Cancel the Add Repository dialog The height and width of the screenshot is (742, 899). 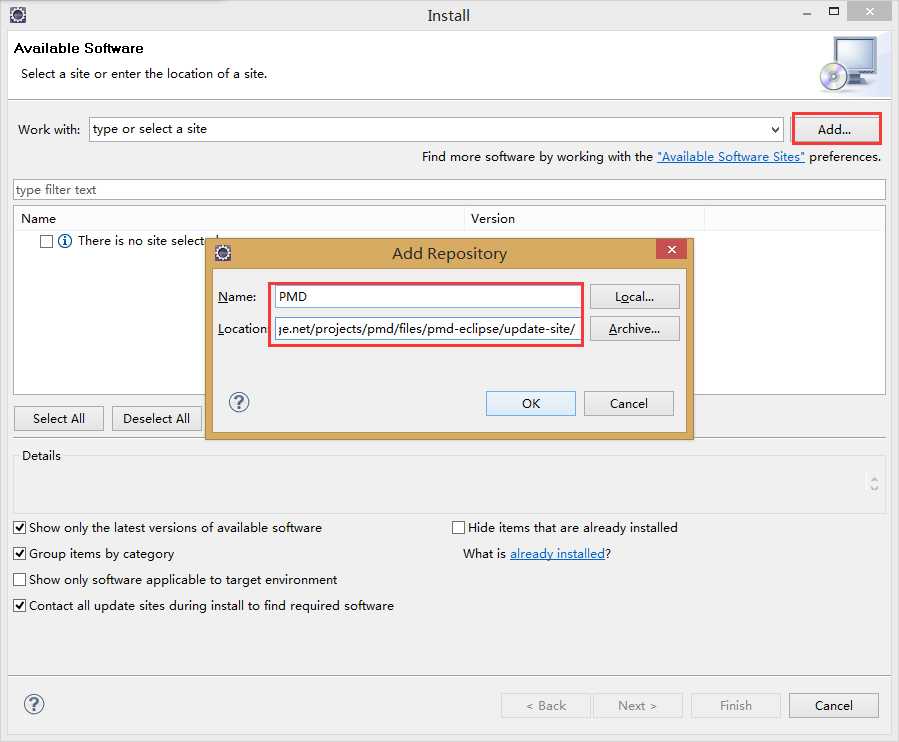coord(628,403)
